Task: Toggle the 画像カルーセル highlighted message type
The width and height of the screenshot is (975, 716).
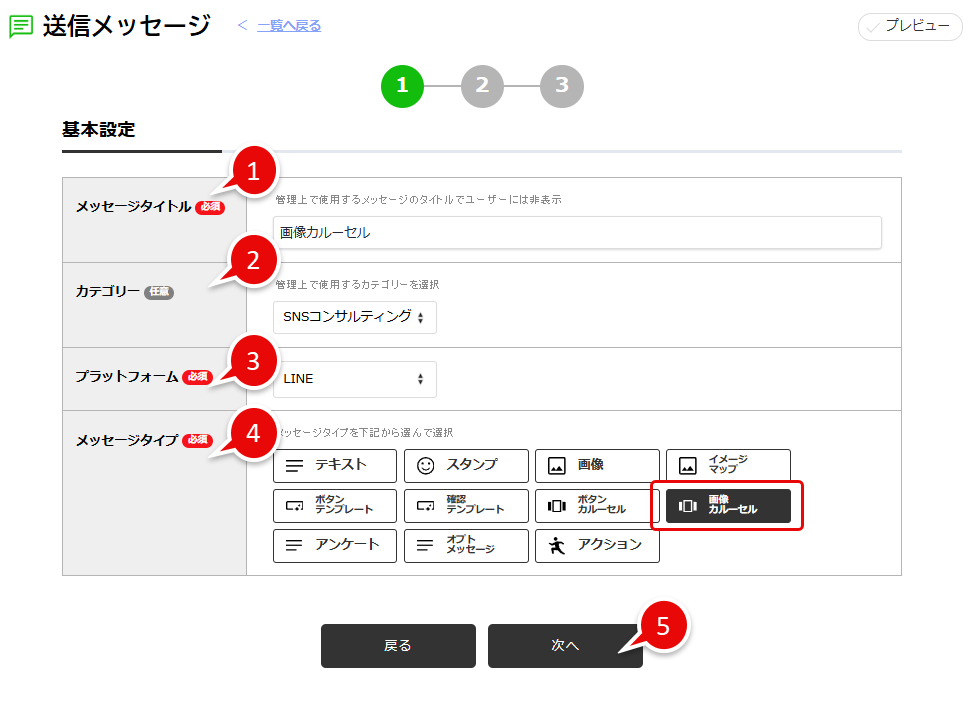Action: click(x=728, y=506)
